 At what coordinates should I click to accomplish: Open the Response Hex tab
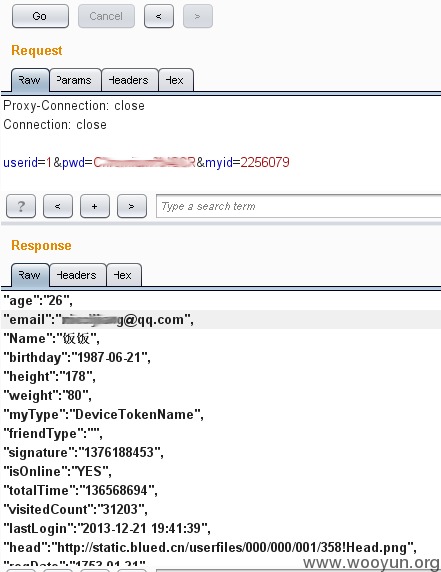pyautogui.click(x=124, y=275)
